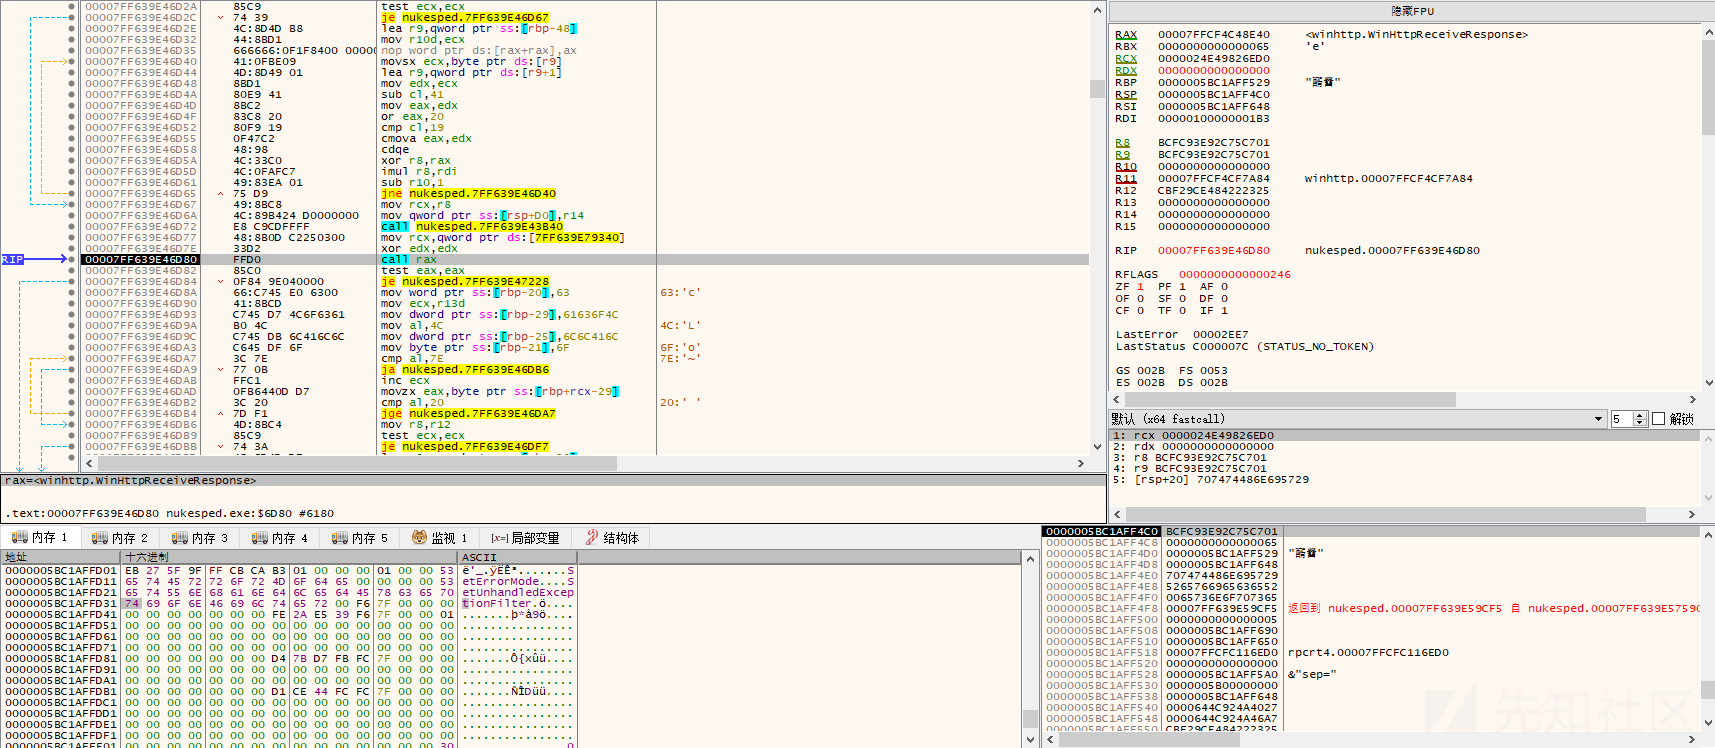Click the RFLAGS value 0000000000000246
The height and width of the screenshot is (748, 1715).
pyautogui.click(x=1235, y=274)
